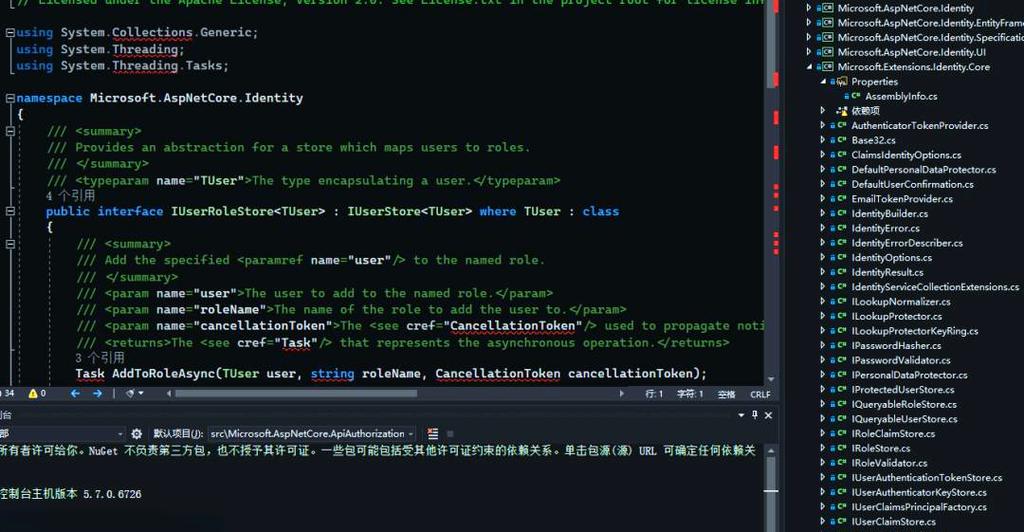Click the C# file icon beside Base32.cs
This screenshot has width=1024, height=532.
click(x=842, y=140)
